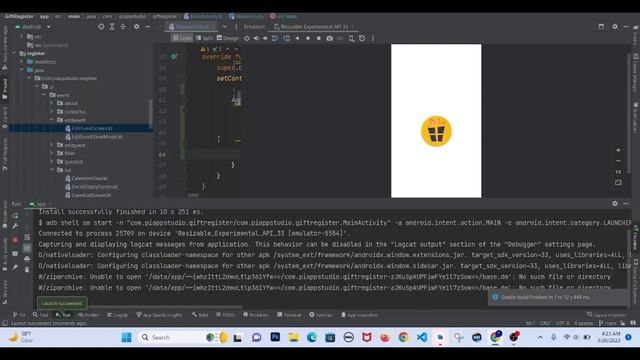Rotate emulator right icon
This screenshot has width=640, height=360.
click(287, 38)
